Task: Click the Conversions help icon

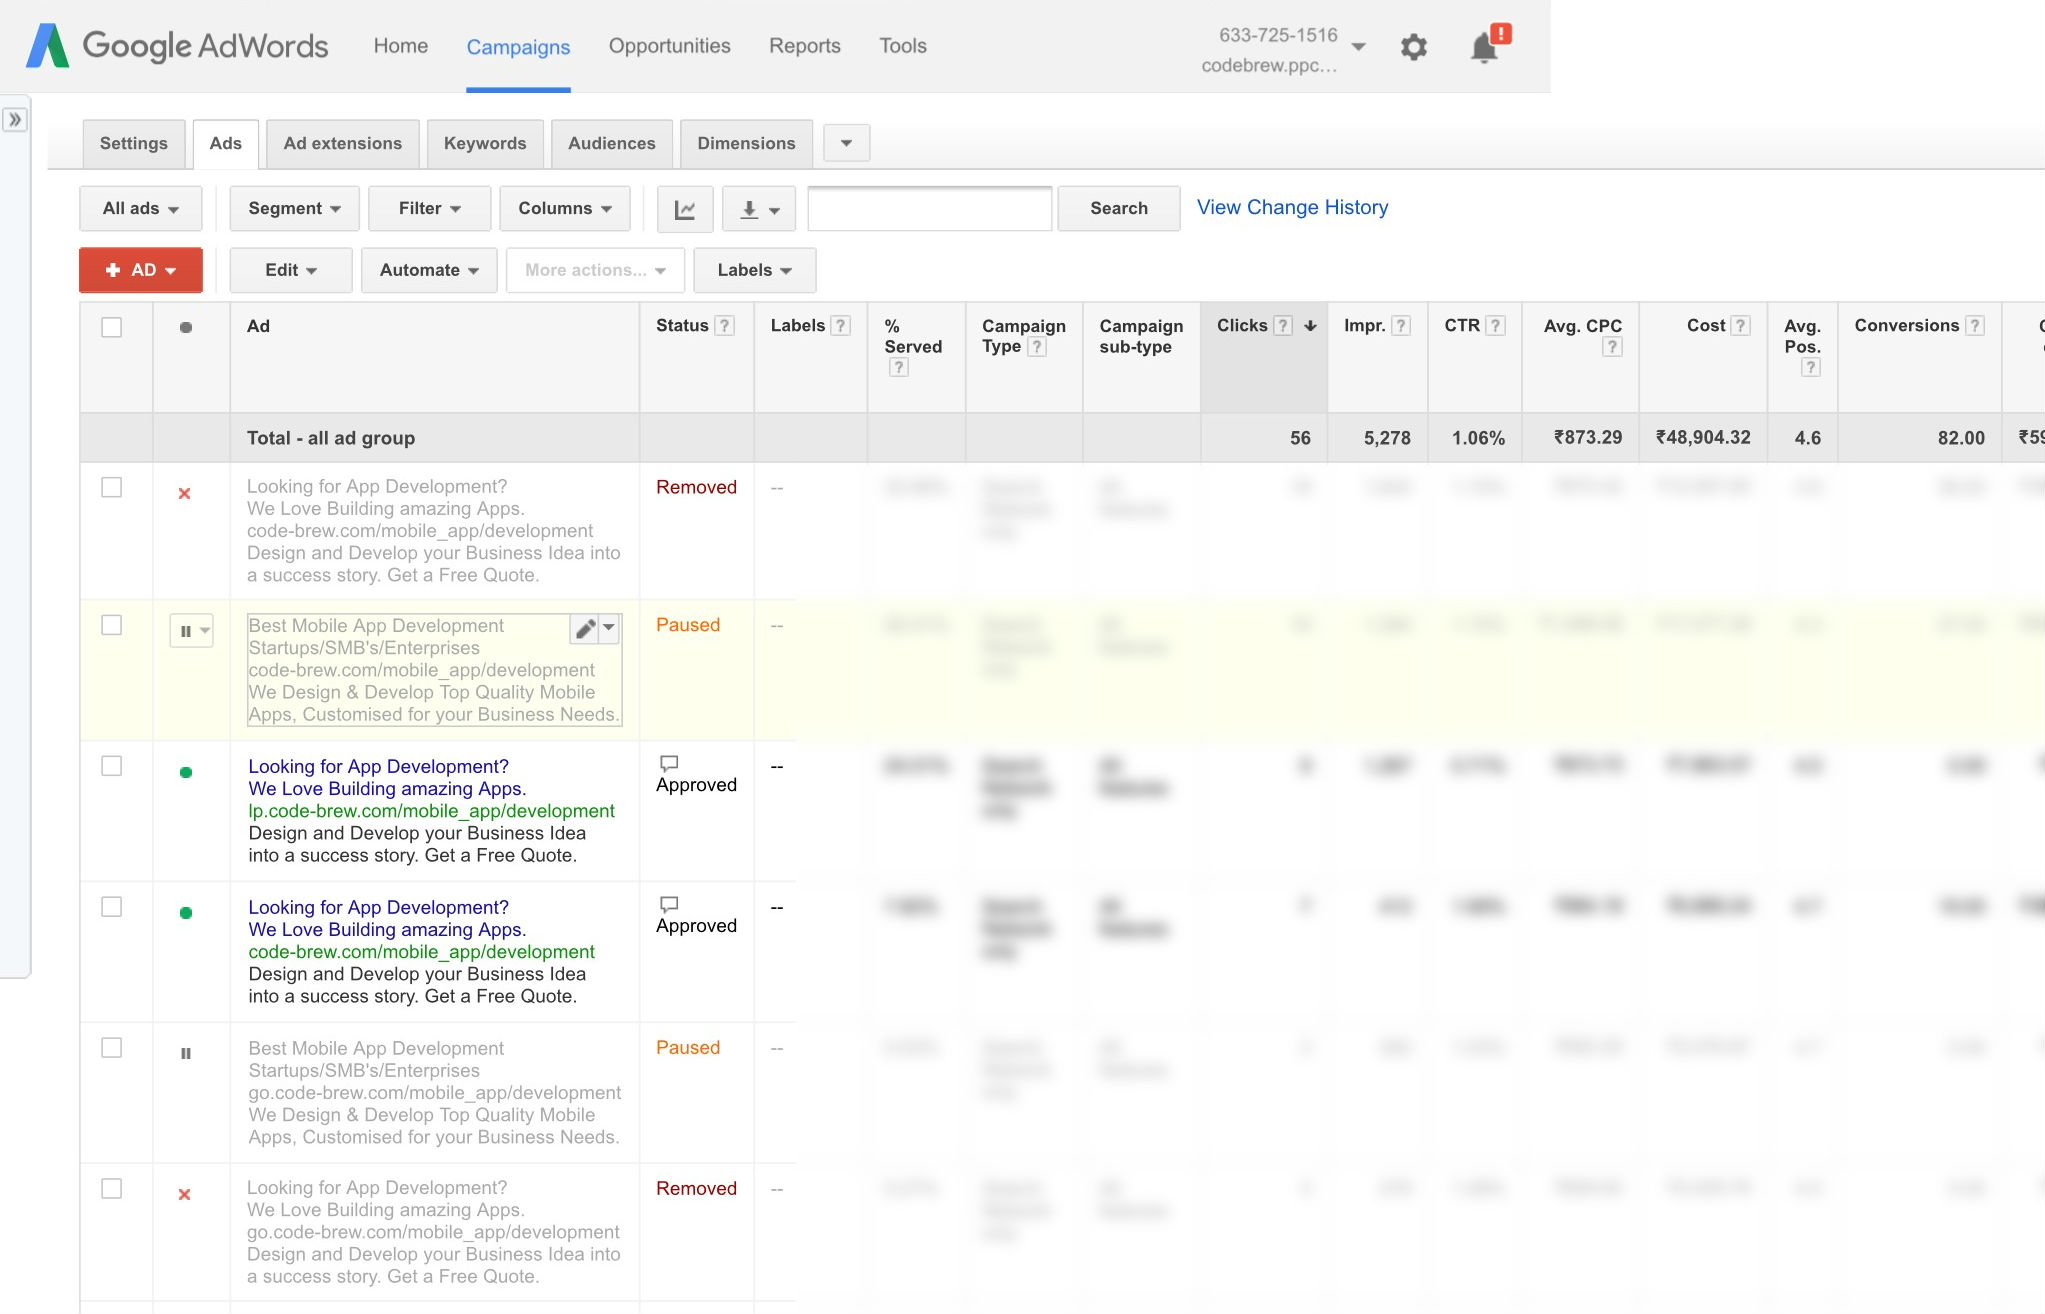Action: (x=1975, y=326)
